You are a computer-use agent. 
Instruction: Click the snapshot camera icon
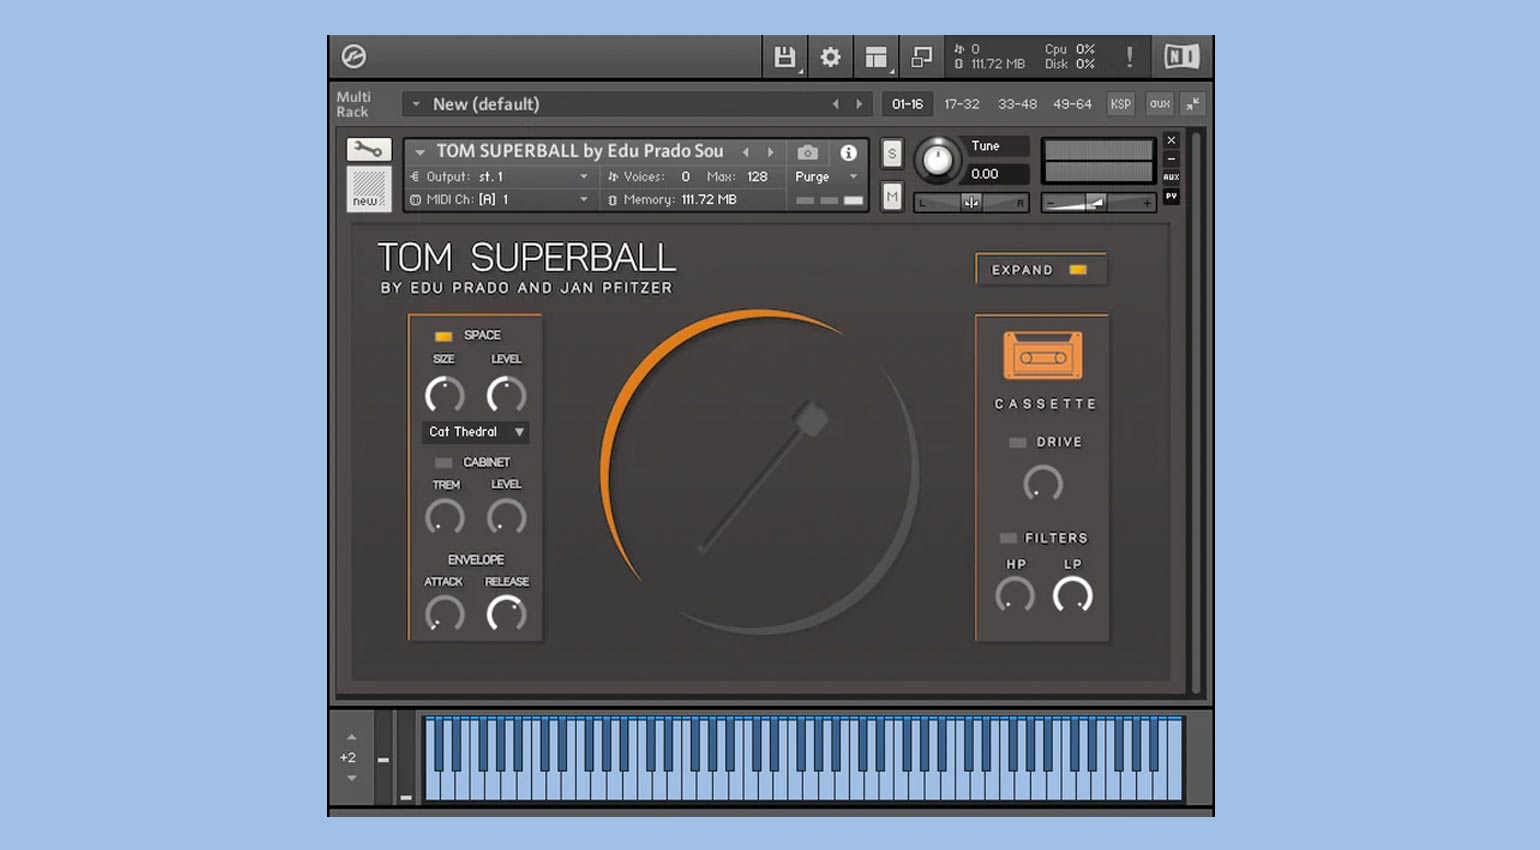[807, 152]
